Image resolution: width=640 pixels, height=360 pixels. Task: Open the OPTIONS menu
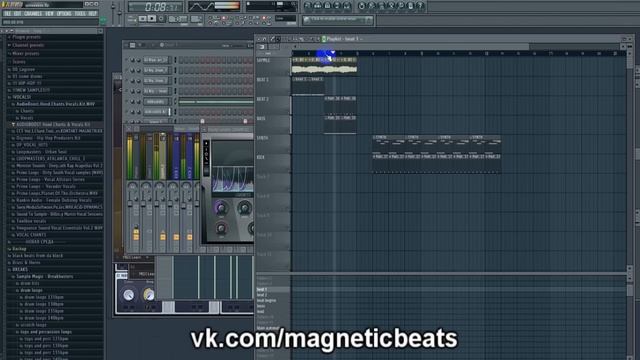pos(64,14)
